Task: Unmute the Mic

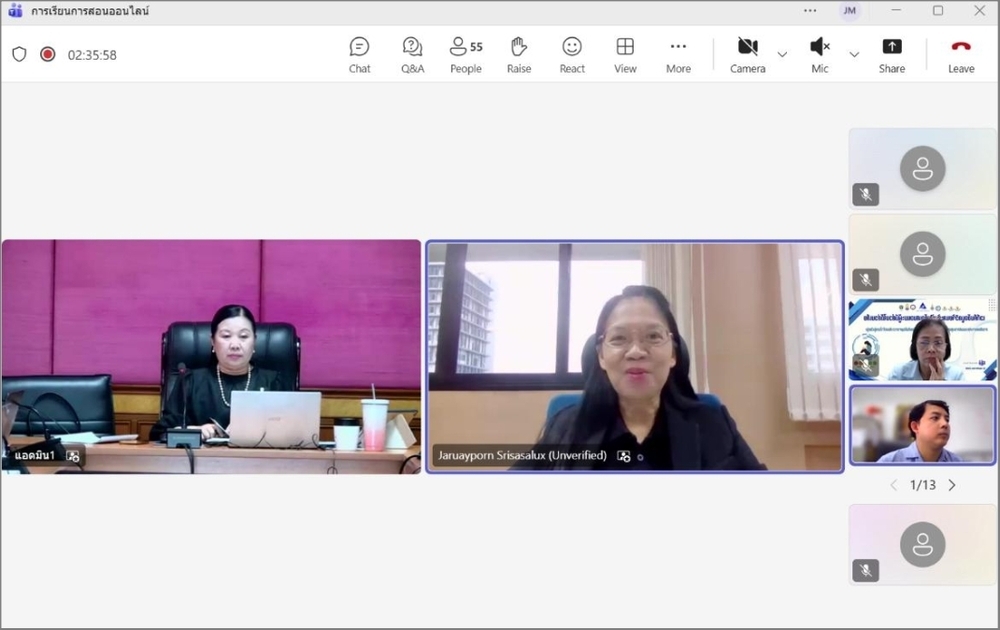Action: click(820, 54)
